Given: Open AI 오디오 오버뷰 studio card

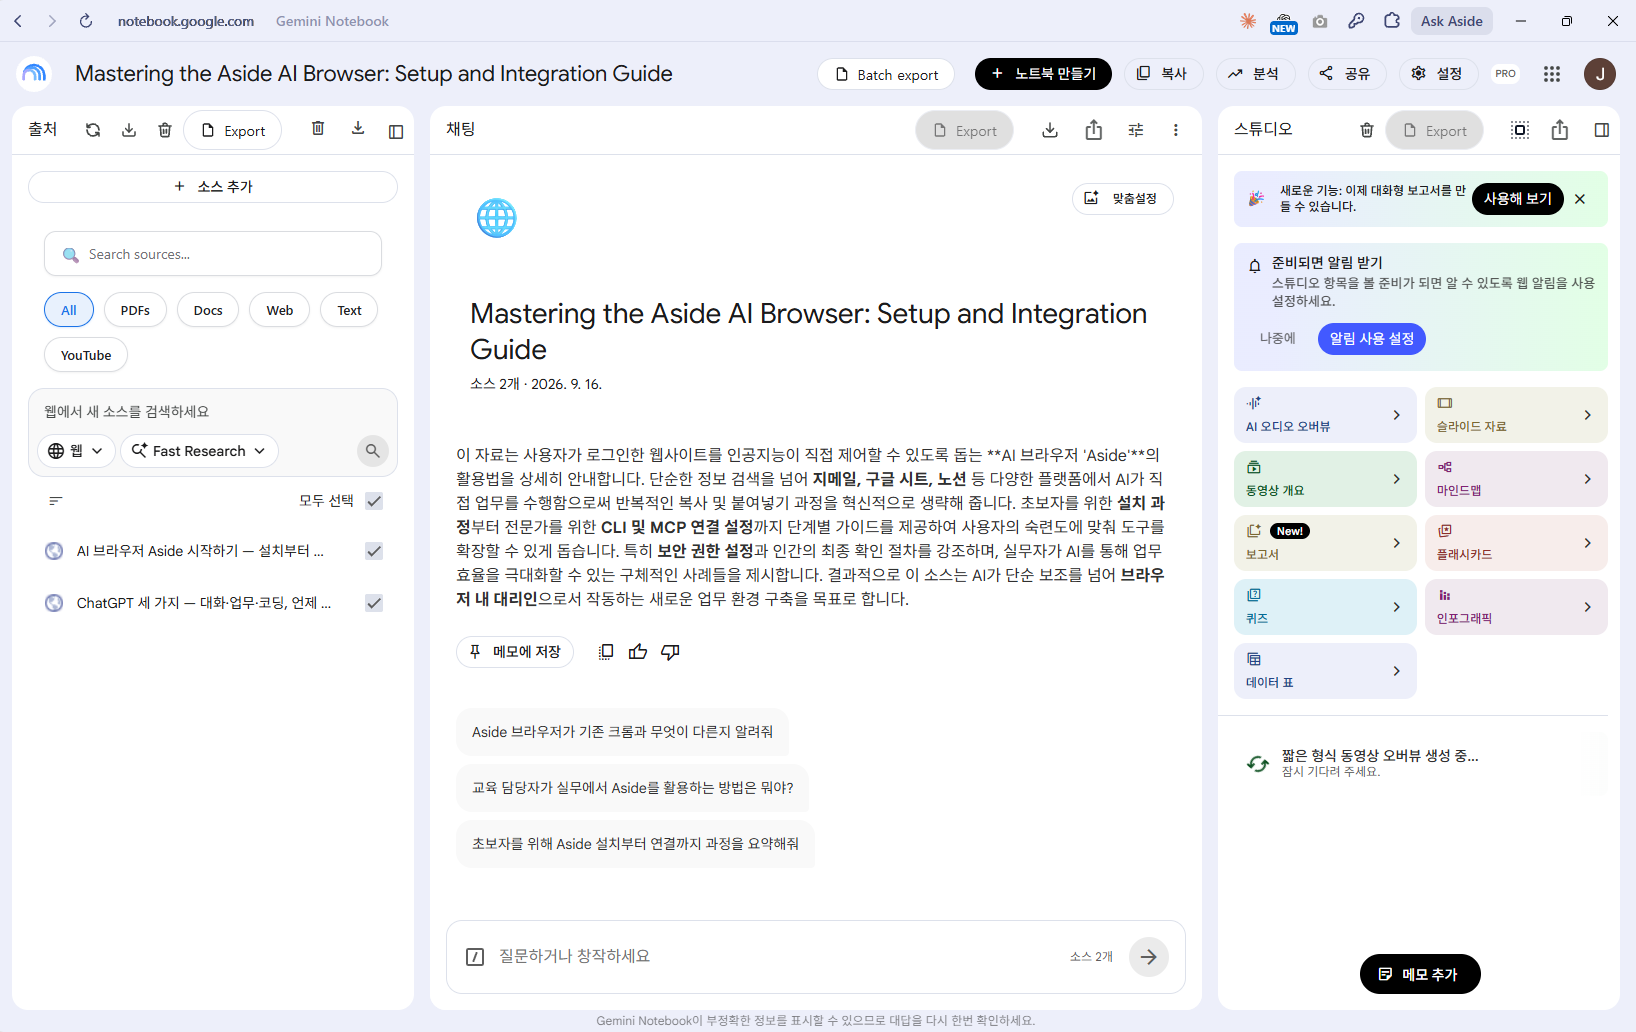Looking at the screenshot, I should coord(1325,415).
